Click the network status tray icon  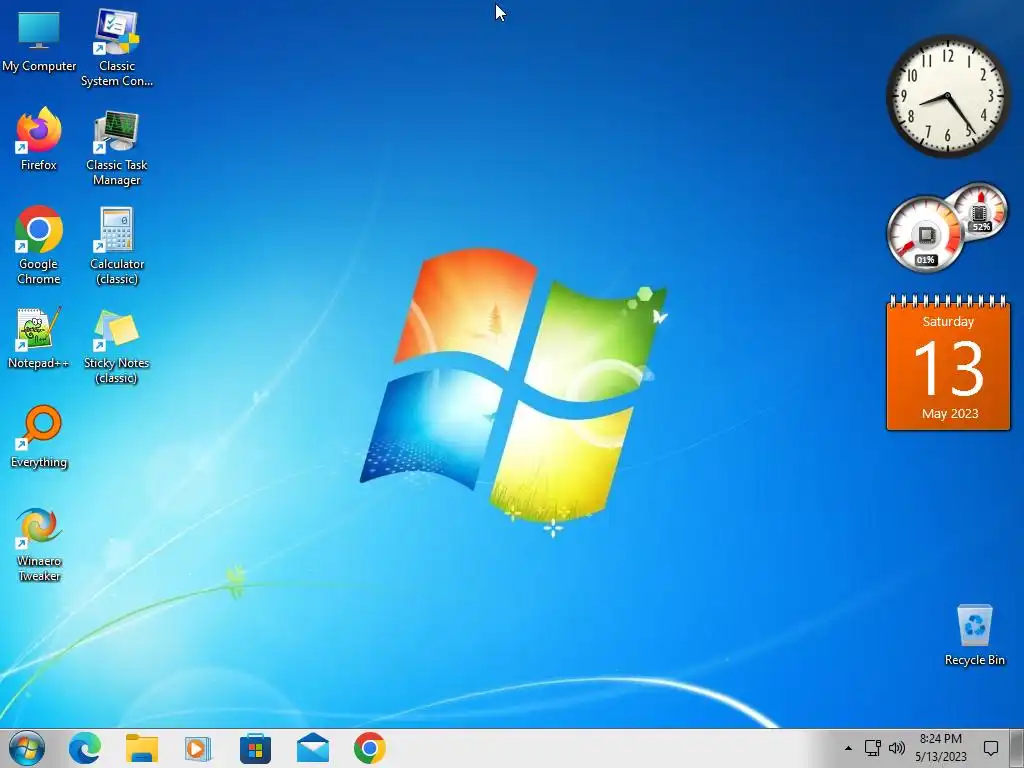(x=872, y=748)
